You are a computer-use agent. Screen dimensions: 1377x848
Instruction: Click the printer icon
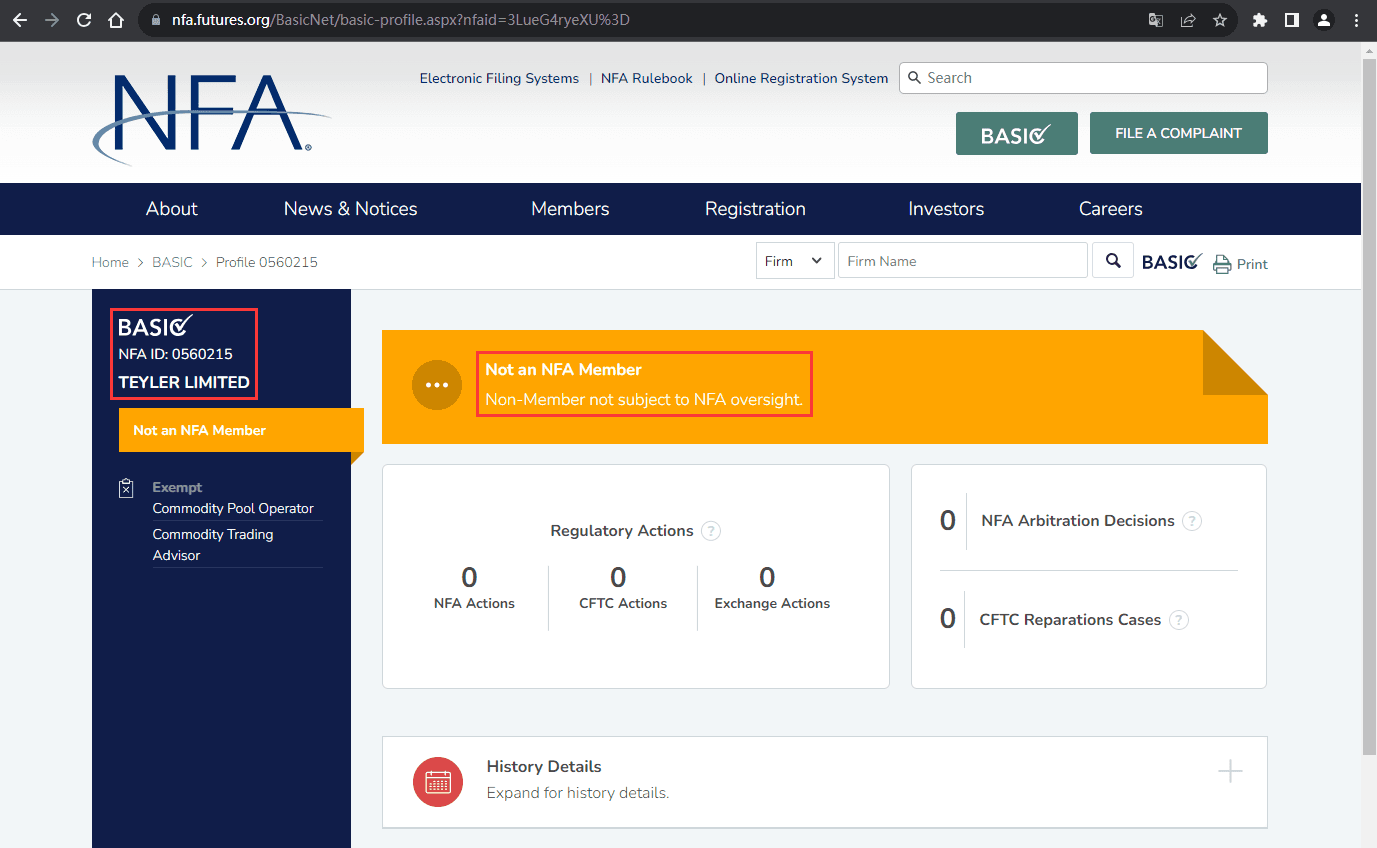(x=1222, y=264)
